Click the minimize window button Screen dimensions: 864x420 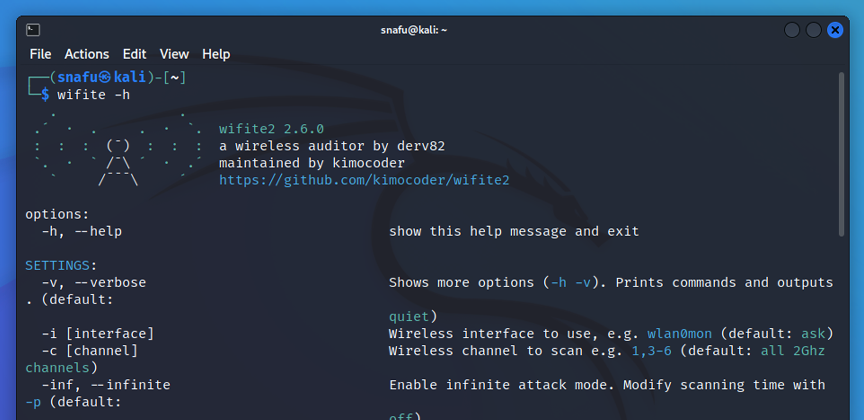tap(792, 30)
